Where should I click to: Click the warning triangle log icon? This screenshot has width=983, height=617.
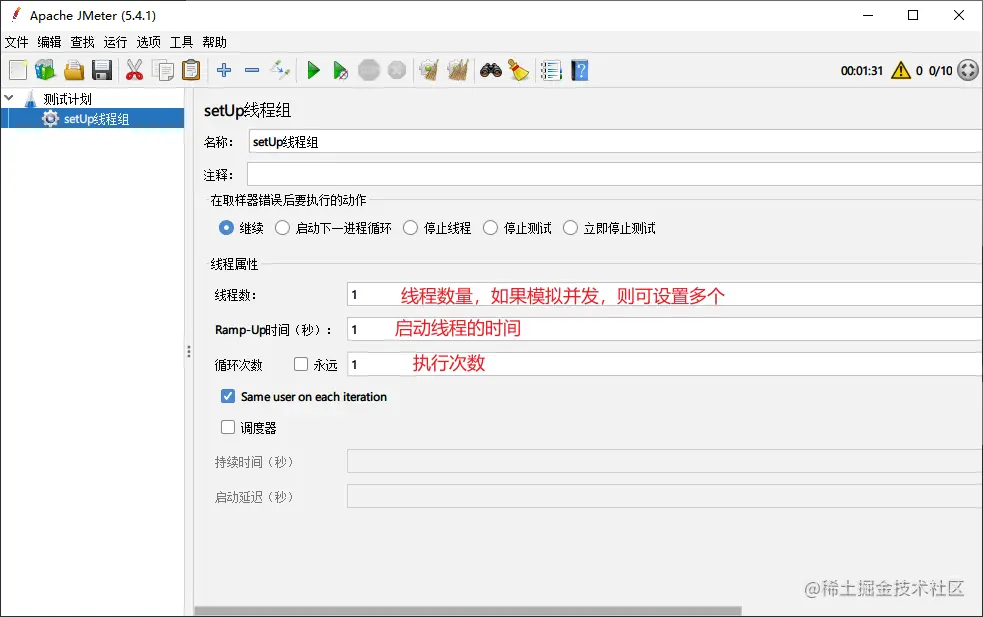901,70
